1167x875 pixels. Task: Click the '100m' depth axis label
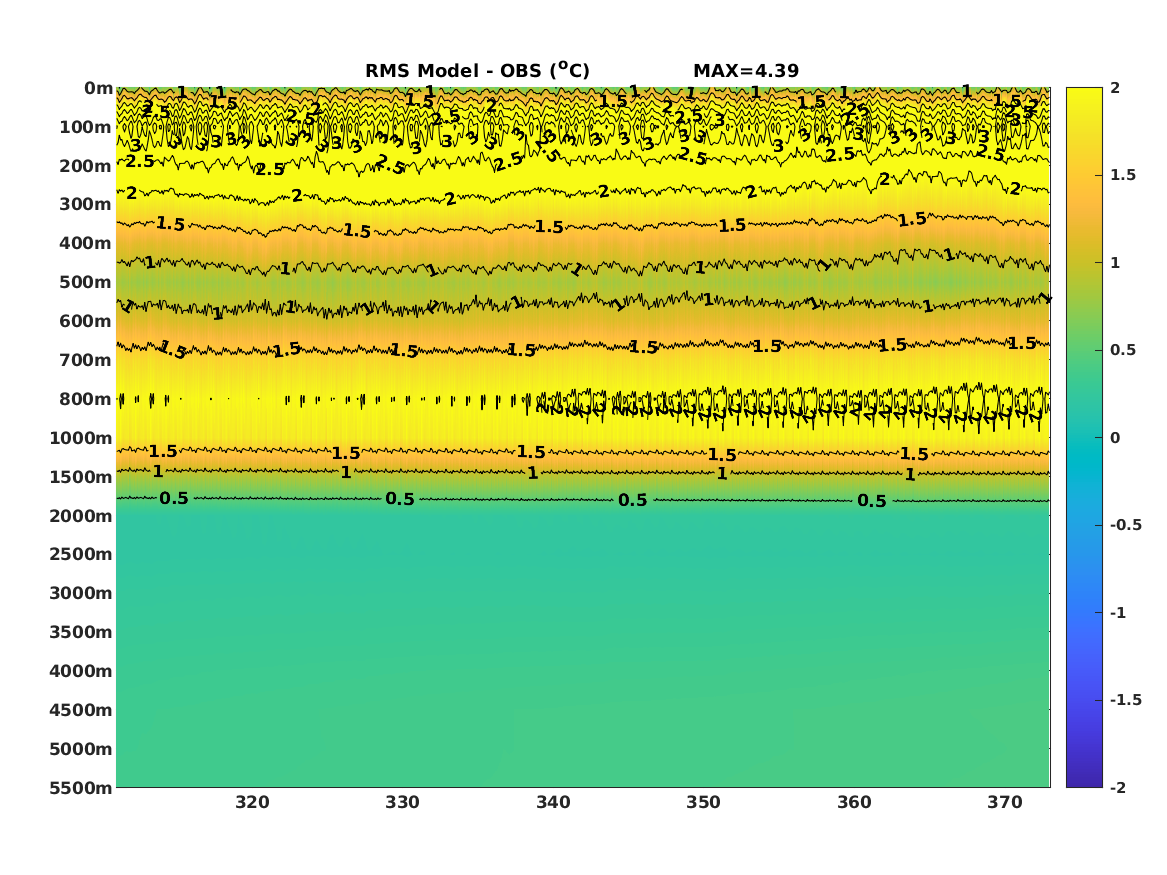click(x=86, y=127)
